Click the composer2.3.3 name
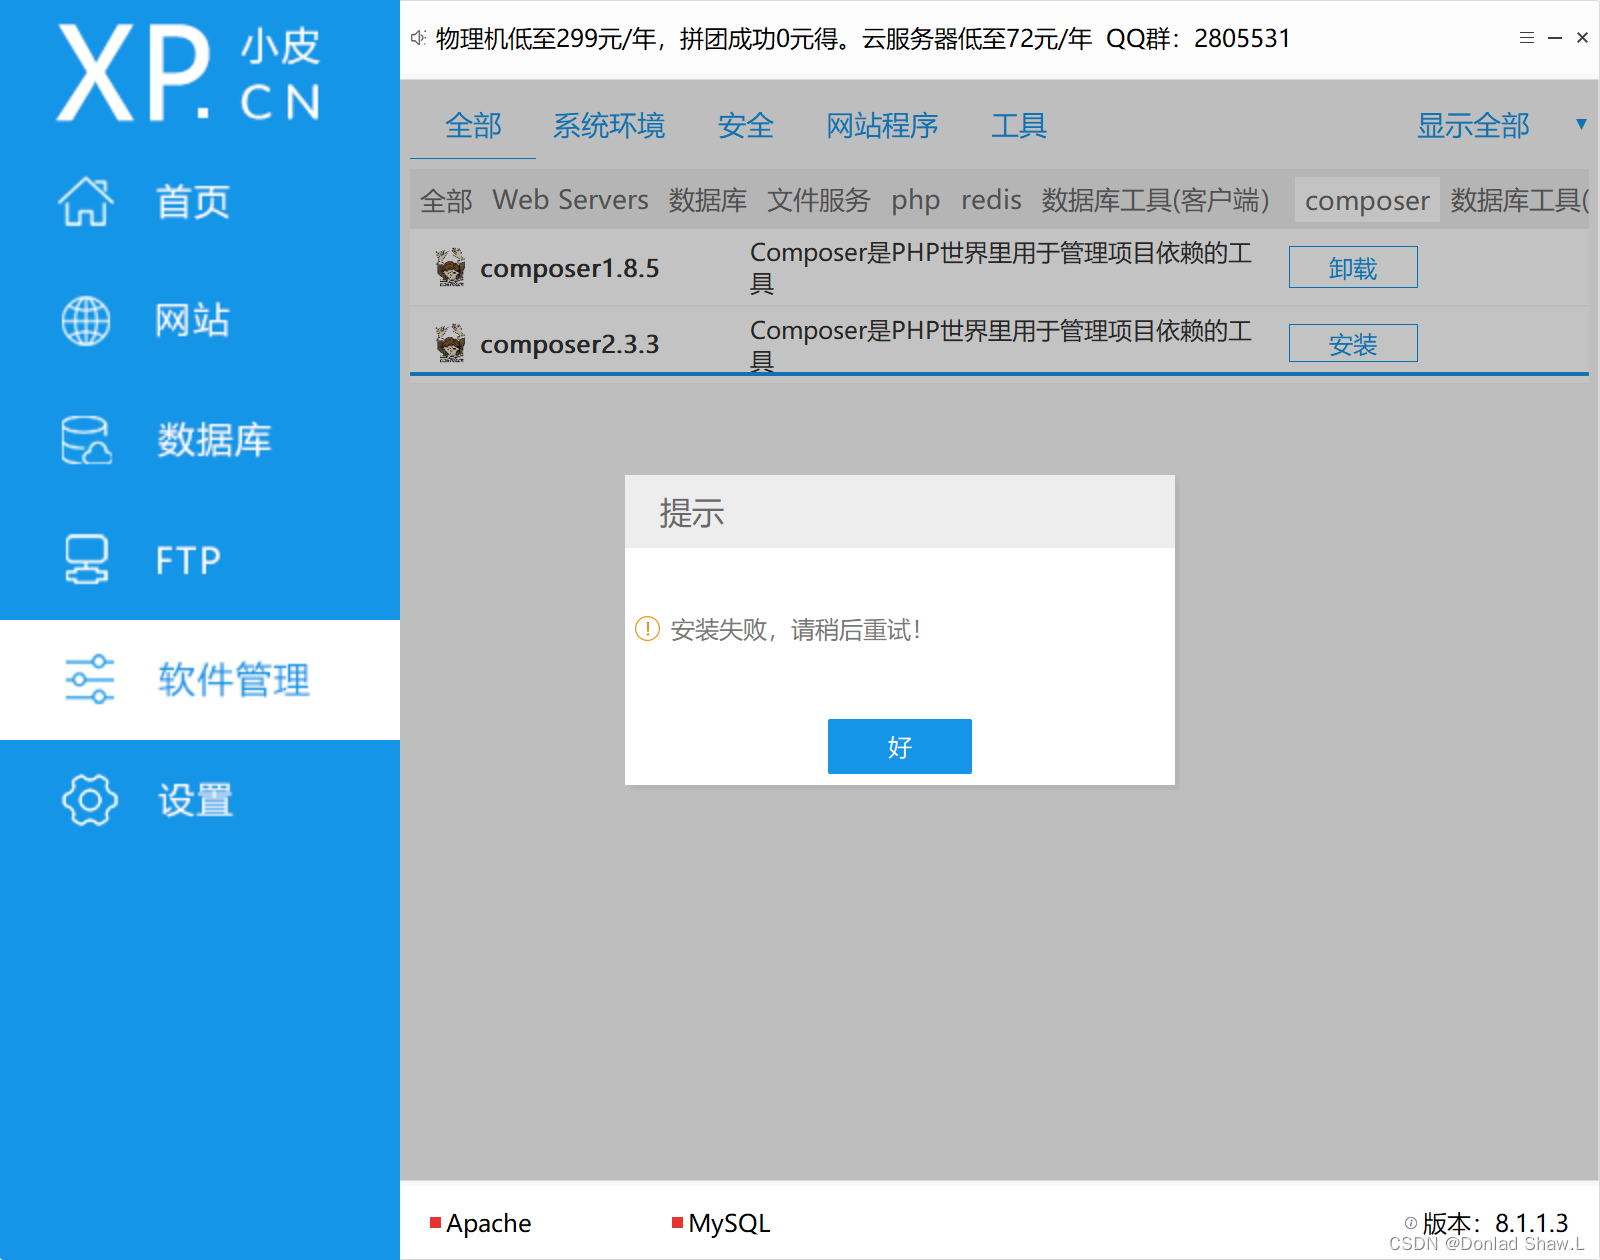 point(569,344)
